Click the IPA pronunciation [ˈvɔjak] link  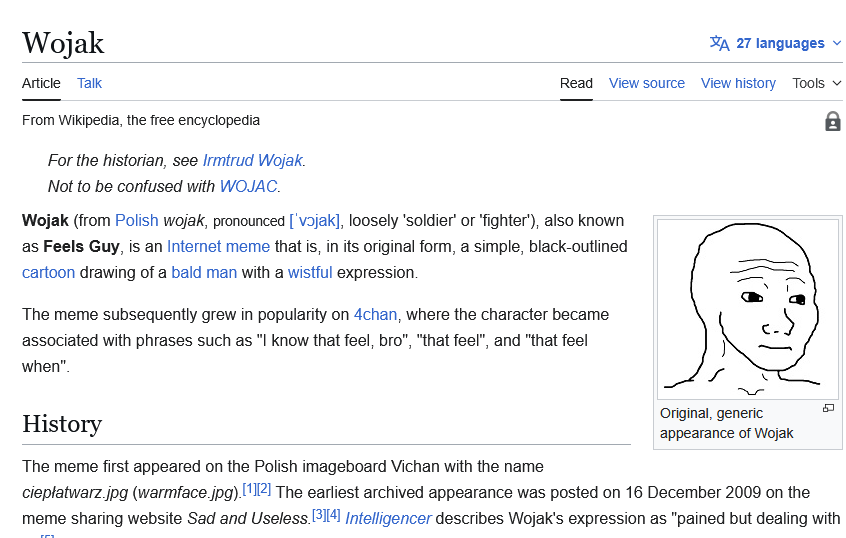(315, 220)
